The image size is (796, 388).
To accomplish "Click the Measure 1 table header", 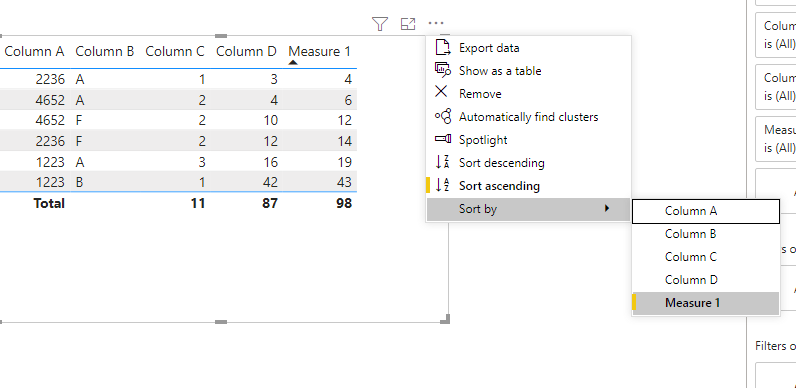I will click(x=319, y=51).
